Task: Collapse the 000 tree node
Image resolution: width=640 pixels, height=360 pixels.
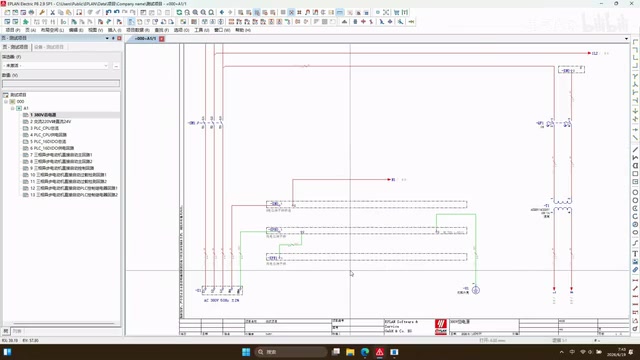Action: click(6, 102)
